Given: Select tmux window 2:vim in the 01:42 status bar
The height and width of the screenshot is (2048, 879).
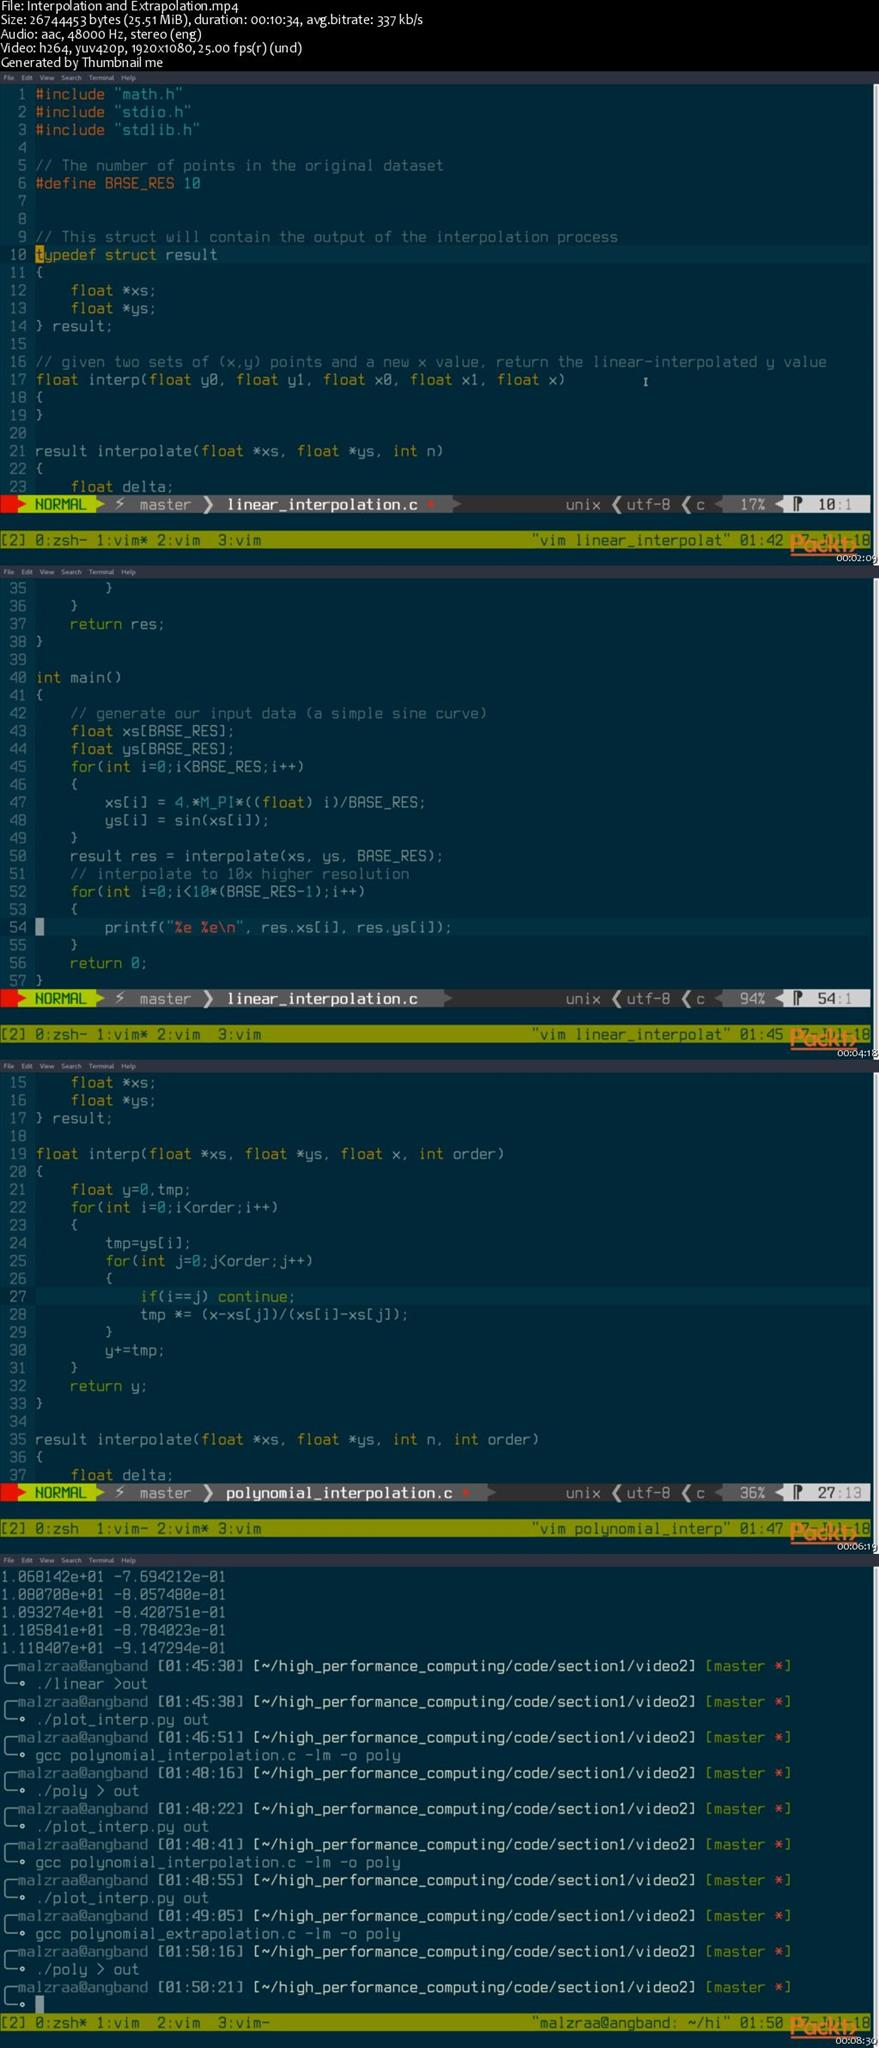Looking at the screenshot, I should click(178, 540).
